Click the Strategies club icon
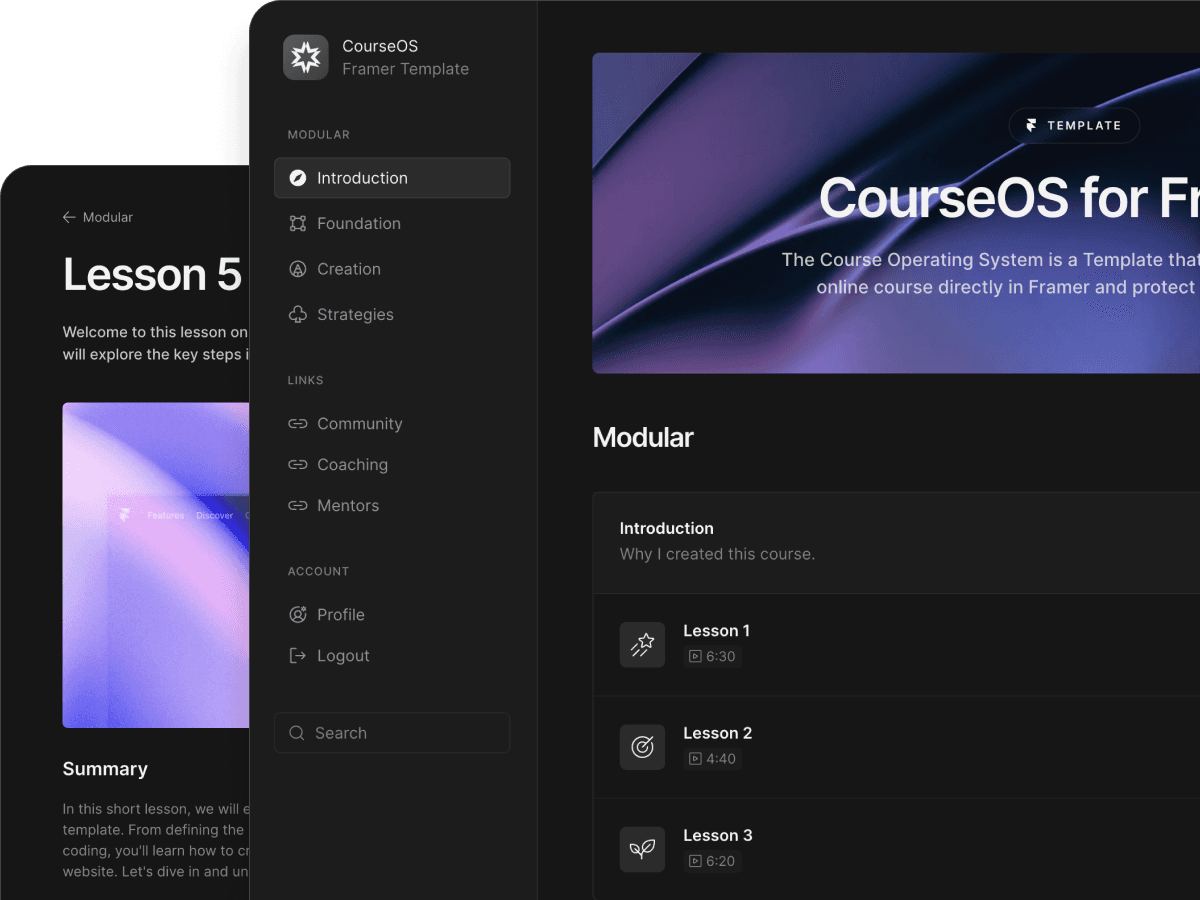 pos(297,315)
